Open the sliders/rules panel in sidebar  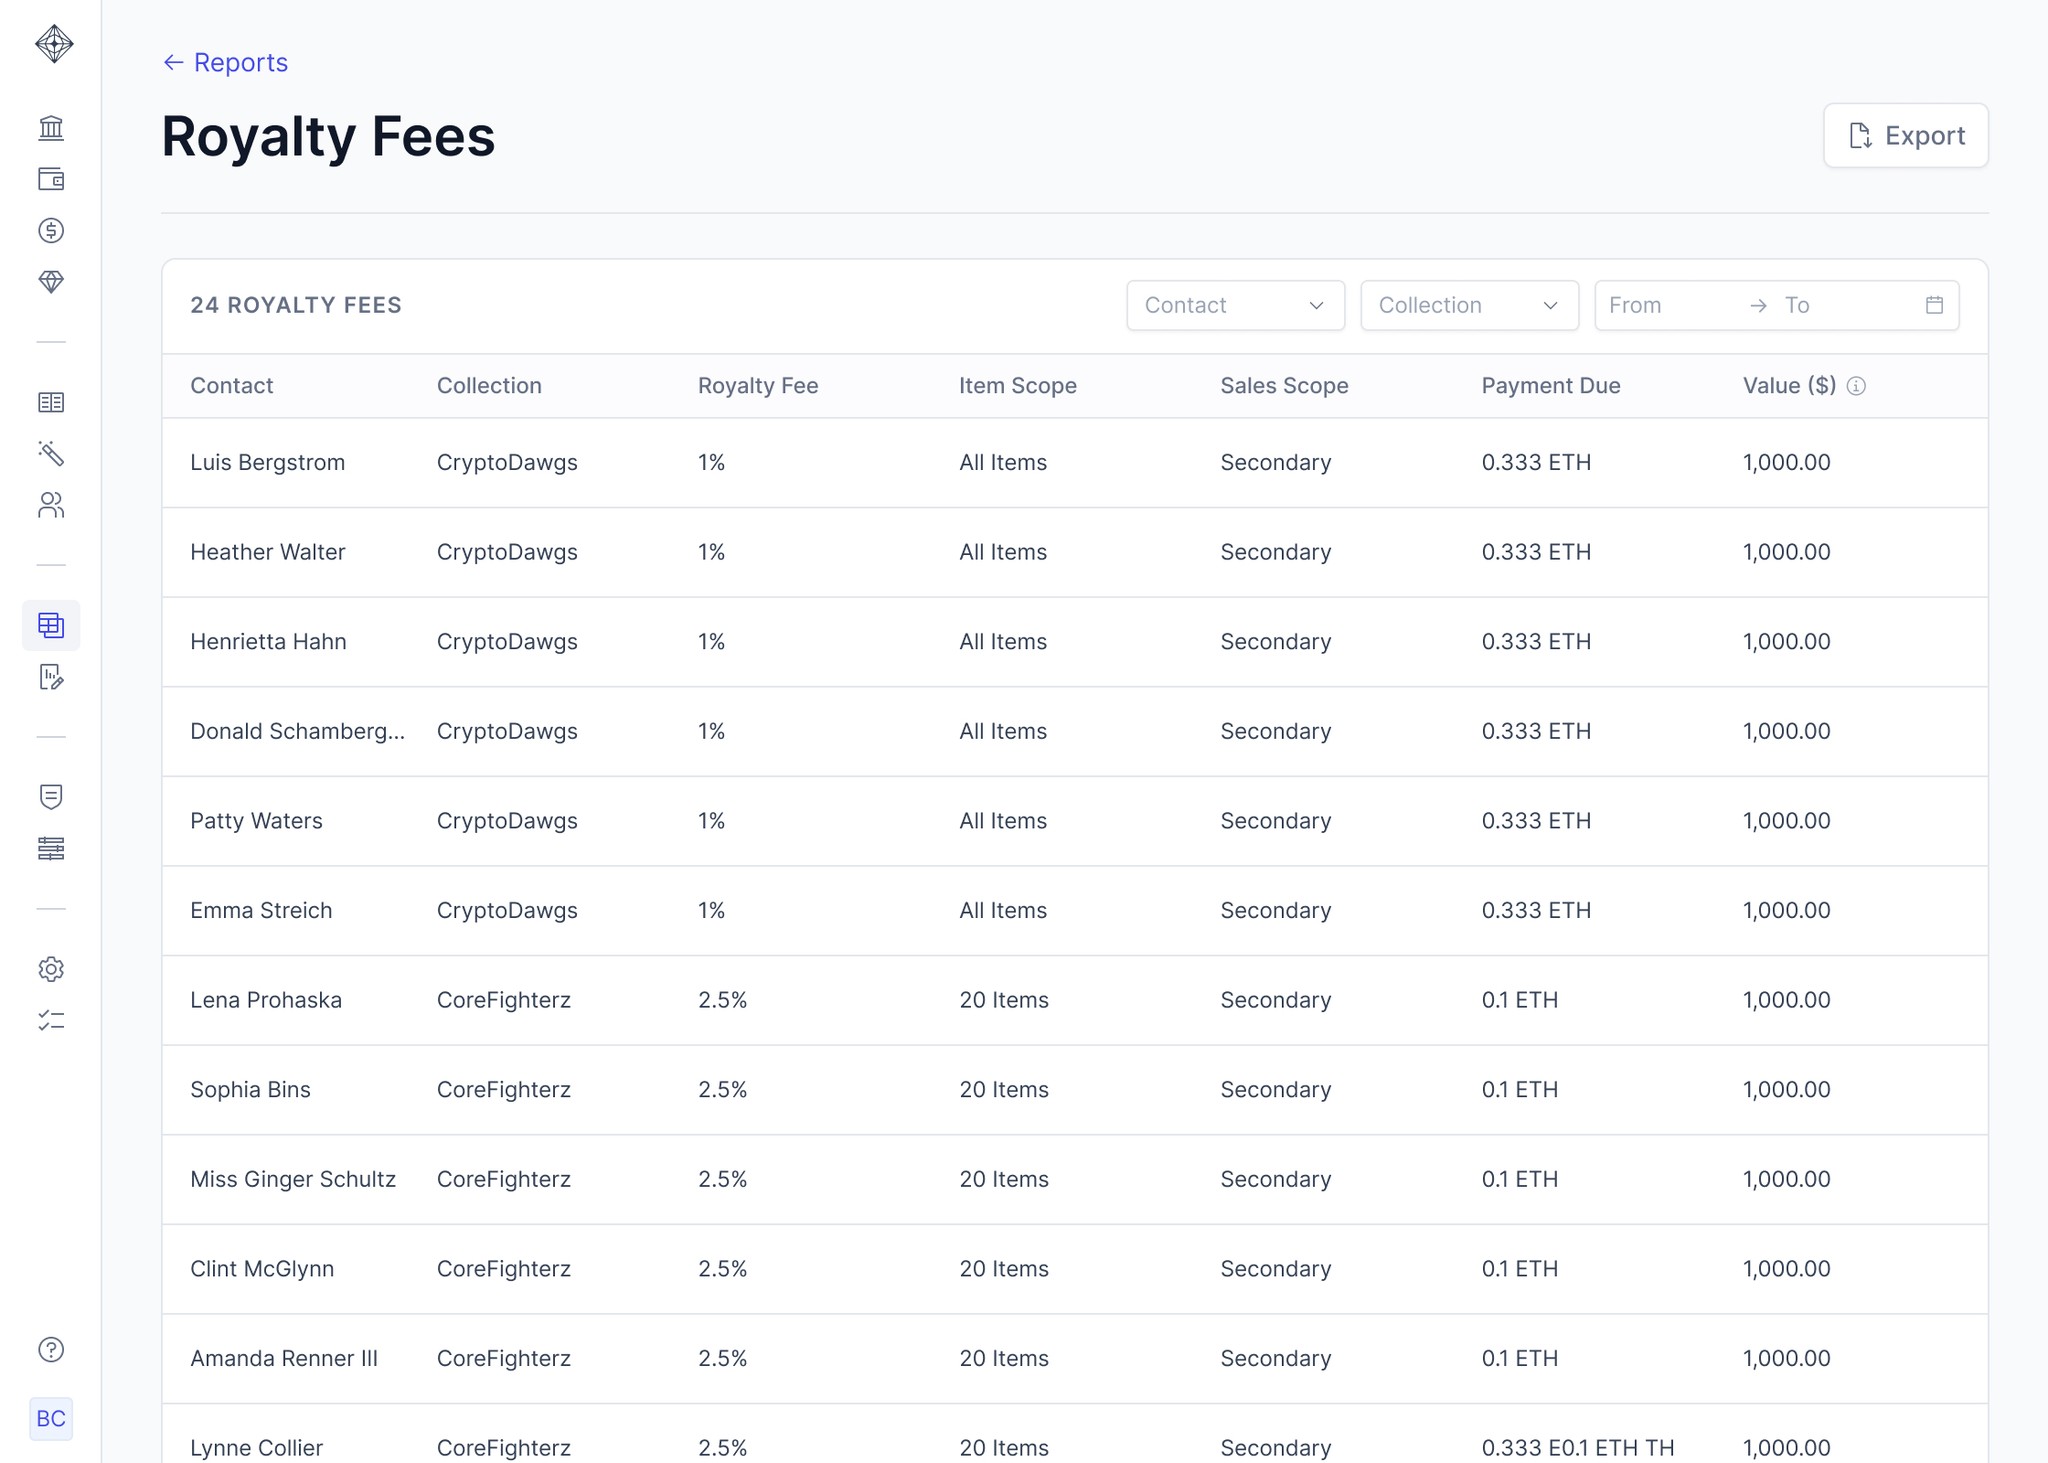pyautogui.click(x=51, y=849)
